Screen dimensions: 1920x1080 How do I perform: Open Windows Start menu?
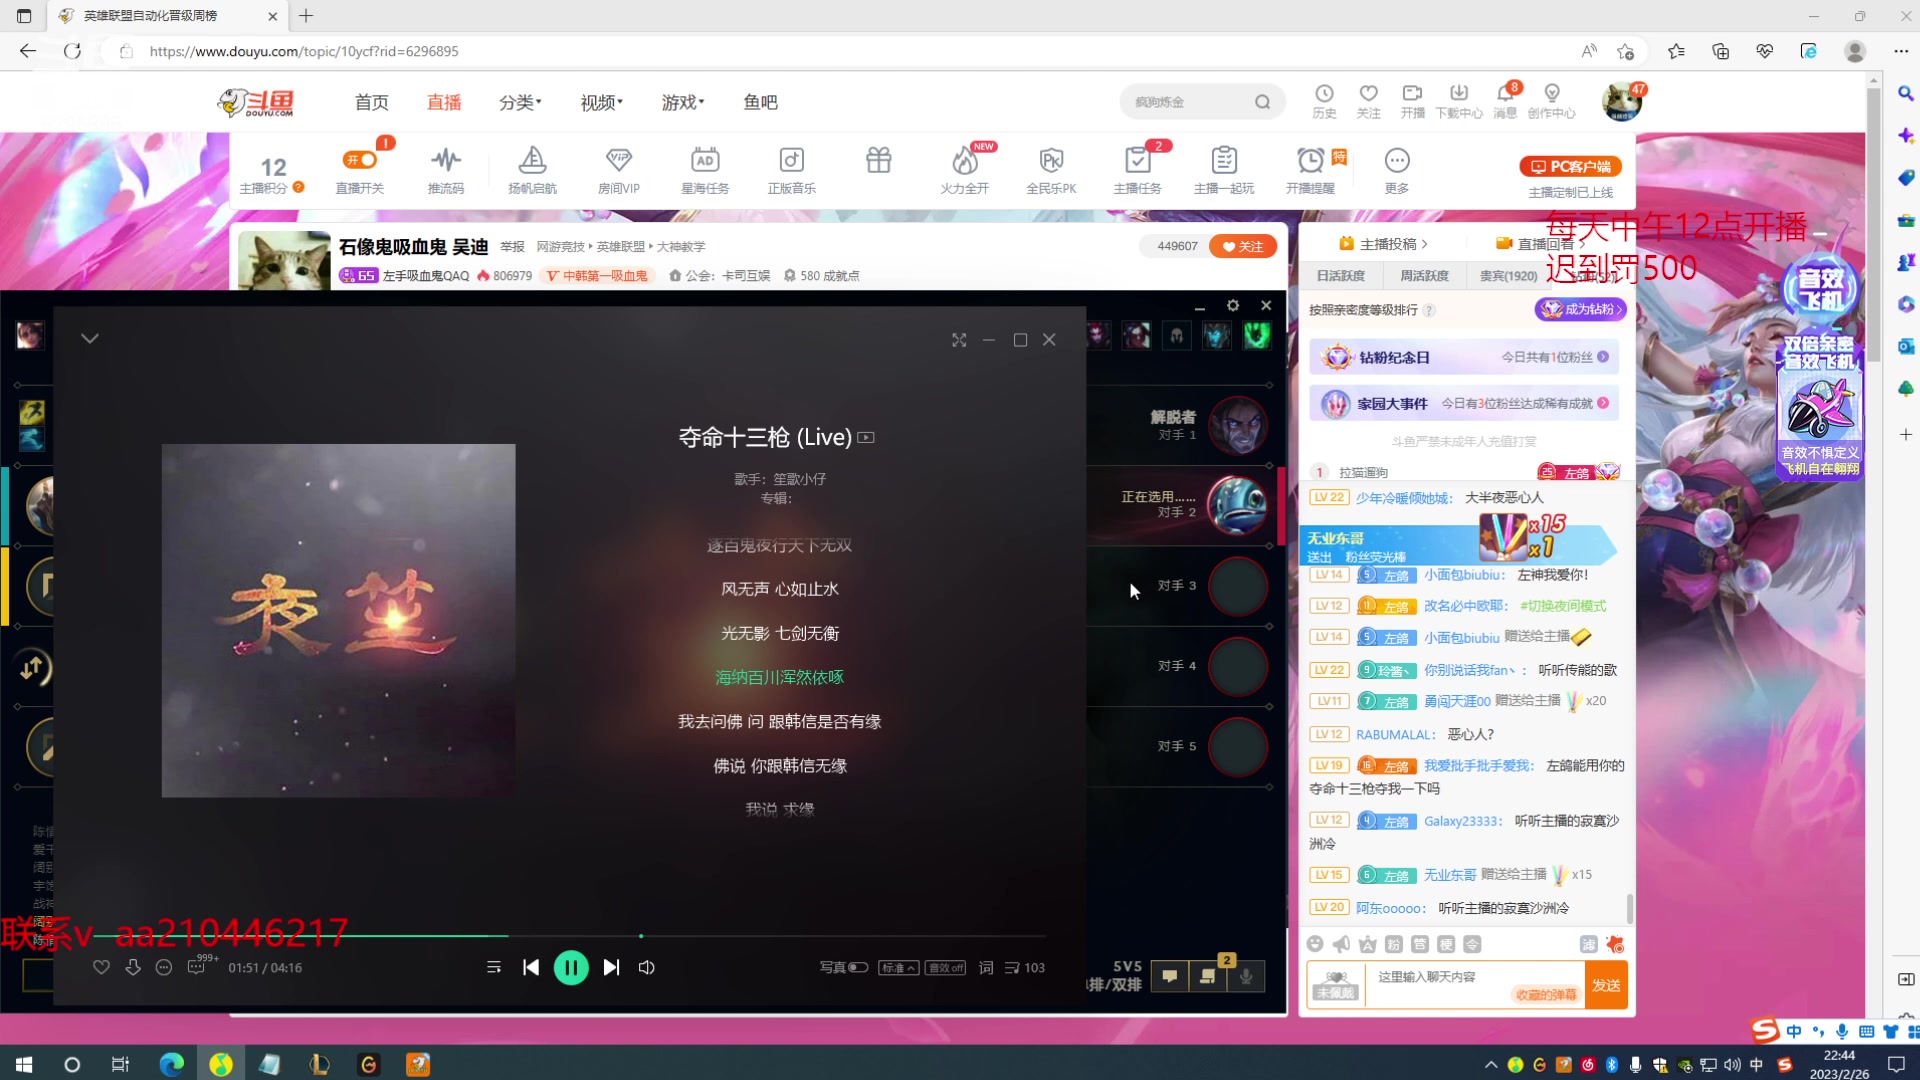click(24, 1065)
